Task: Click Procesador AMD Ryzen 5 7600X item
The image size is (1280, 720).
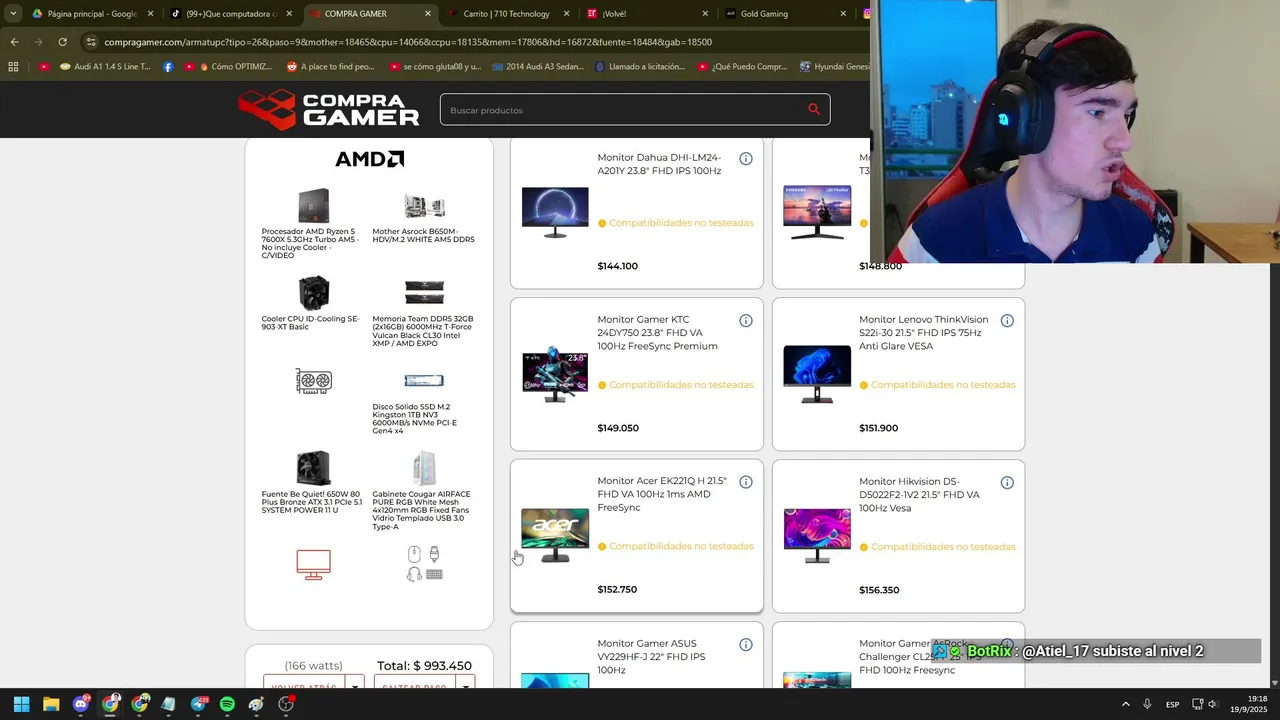Action: pyautogui.click(x=313, y=224)
